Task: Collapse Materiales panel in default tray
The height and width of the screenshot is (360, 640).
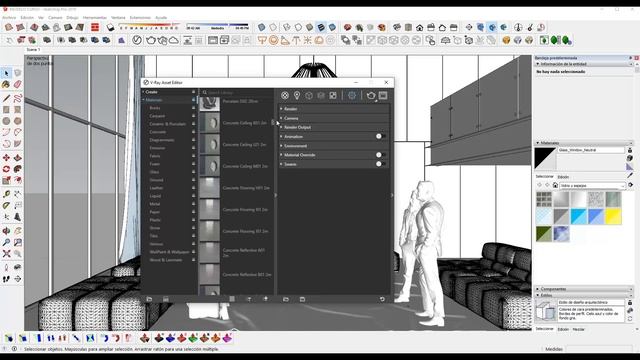Action: (538, 143)
